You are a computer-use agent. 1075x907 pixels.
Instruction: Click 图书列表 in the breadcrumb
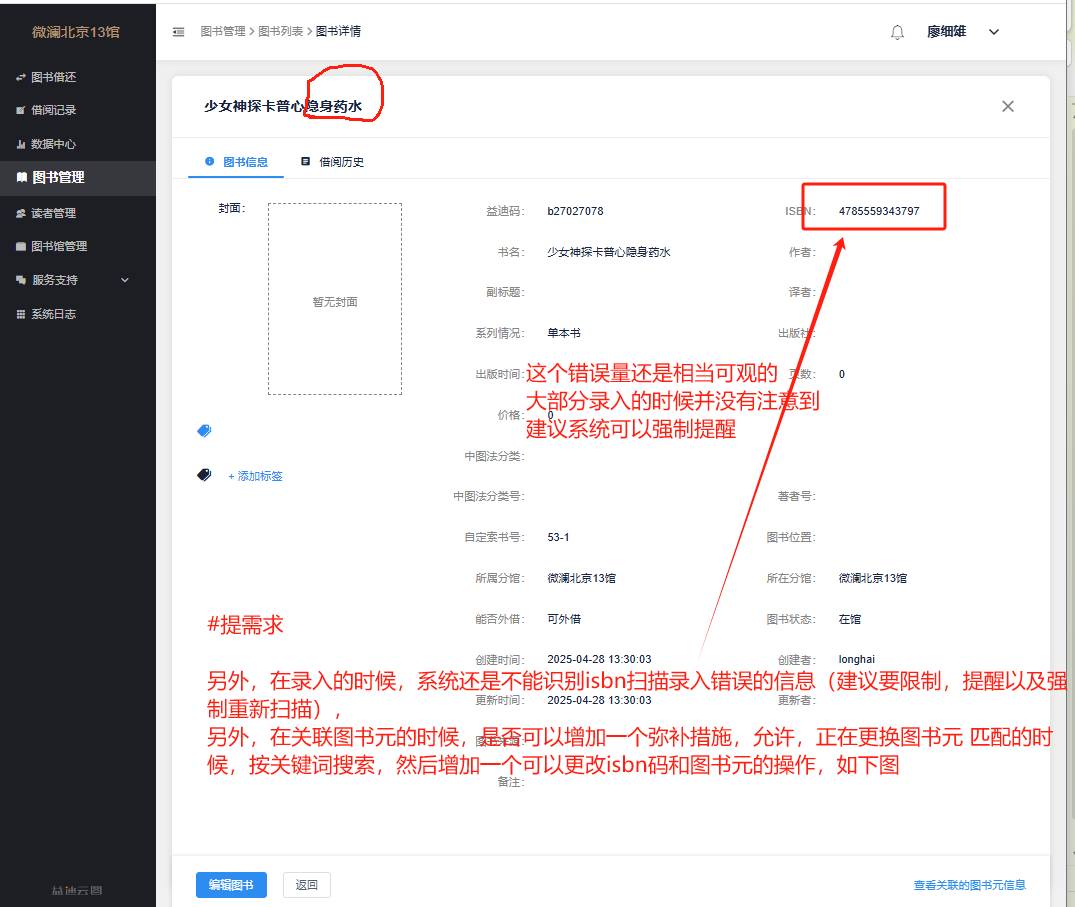click(283, 32)
